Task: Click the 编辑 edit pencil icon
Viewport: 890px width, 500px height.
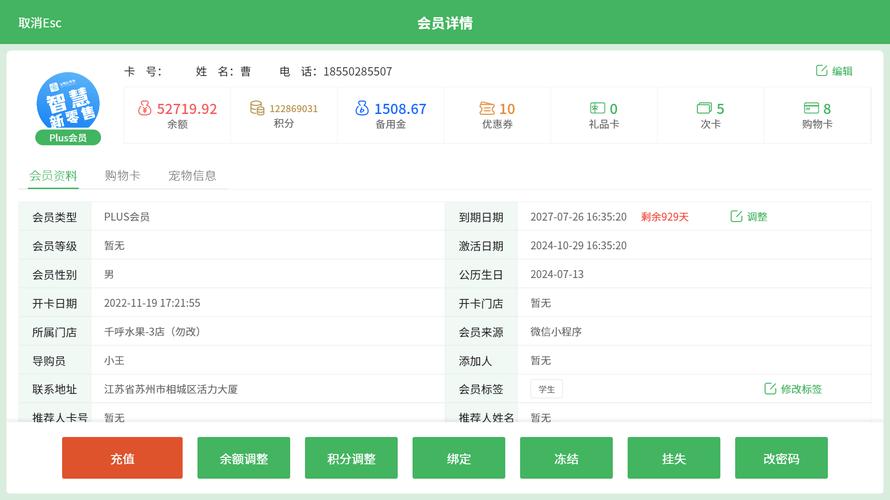Action: 822,71
